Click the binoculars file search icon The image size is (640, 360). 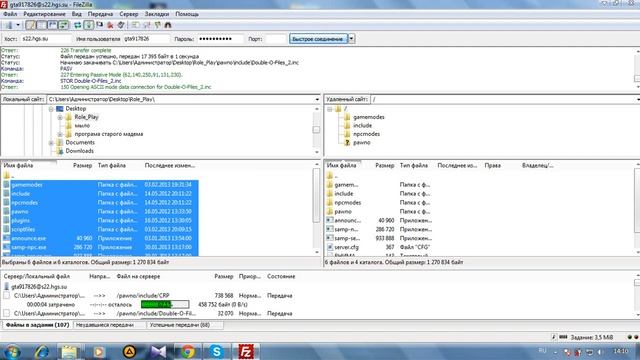[x=168, y=25]
